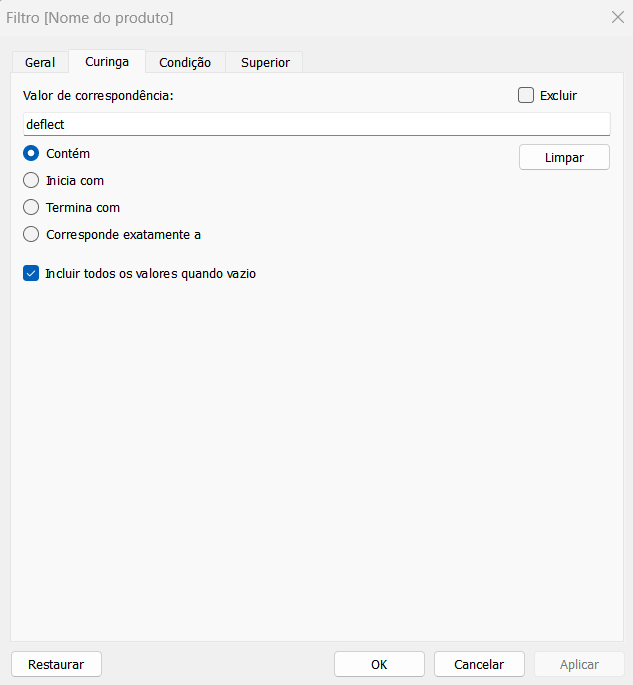Viewport: 633px width, 685px height.
Task: Switch to the Geral tab
Action: pyautogui.click(x=40, y=62)
